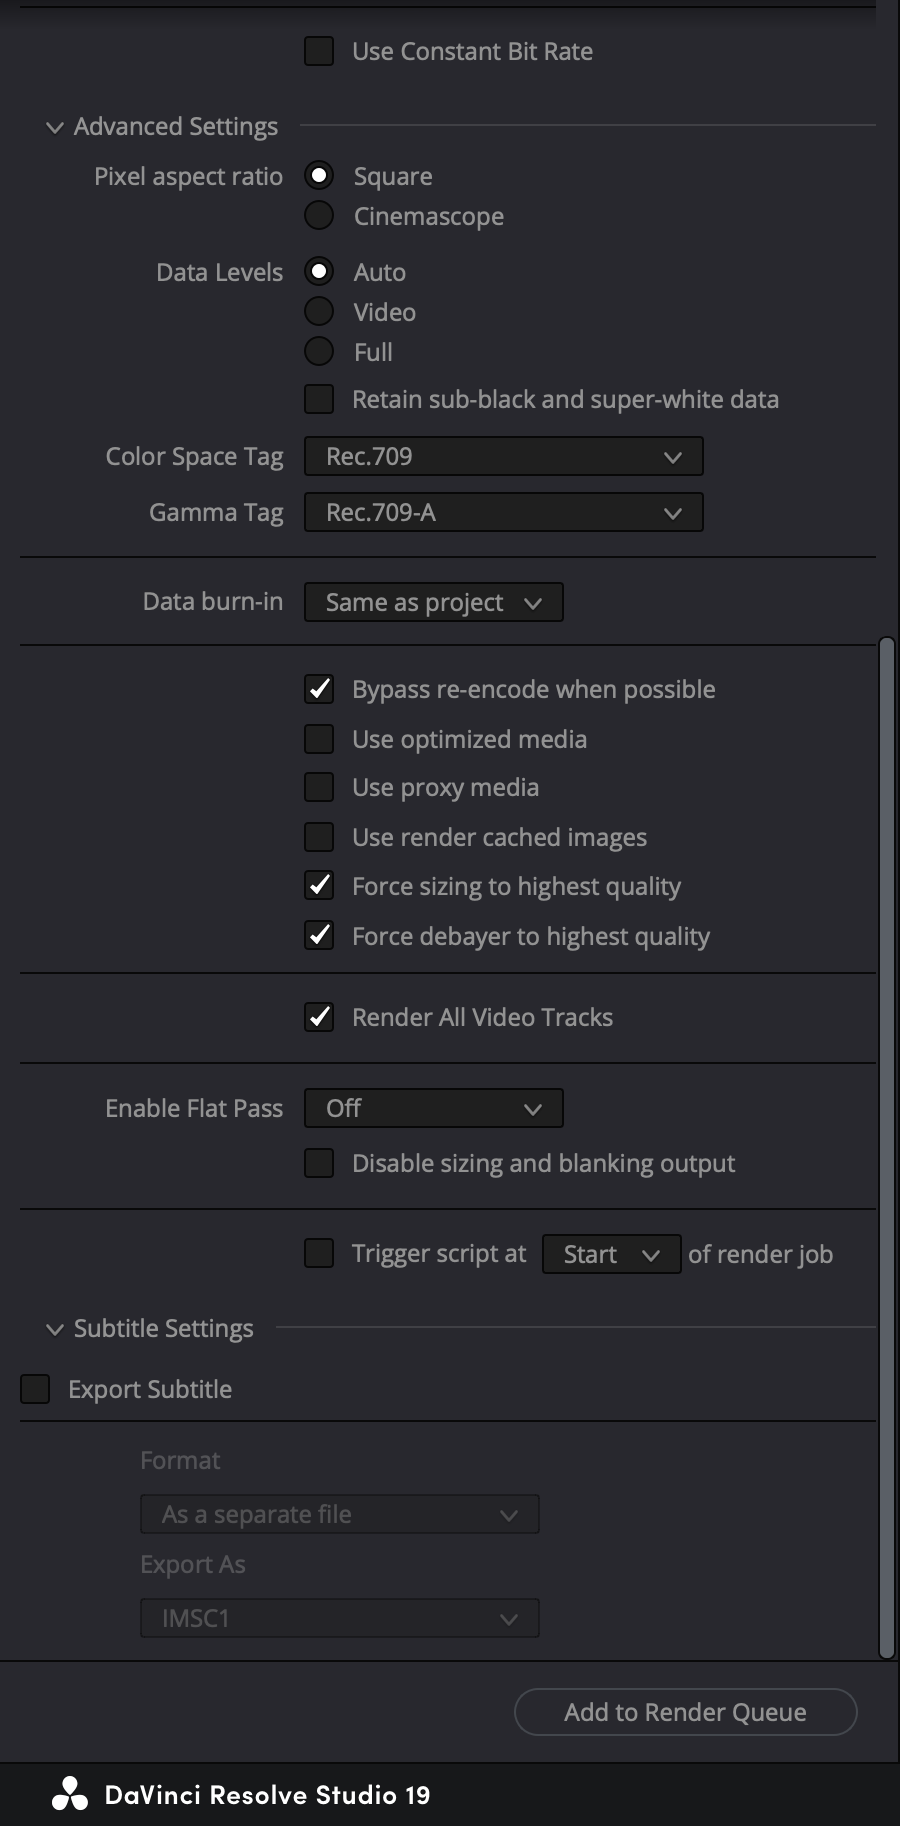Image resolution: width=900 pixels, height=1826 pixels.
Task: Change the Data burn-in setting
Action: coord(433,602)
